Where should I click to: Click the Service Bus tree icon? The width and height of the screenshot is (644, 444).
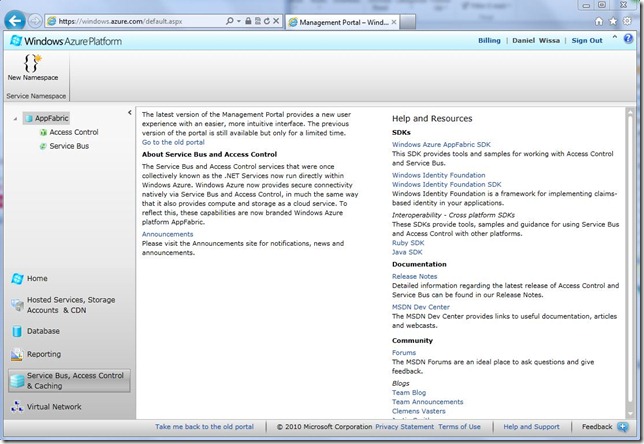click(x=43, y=146)
